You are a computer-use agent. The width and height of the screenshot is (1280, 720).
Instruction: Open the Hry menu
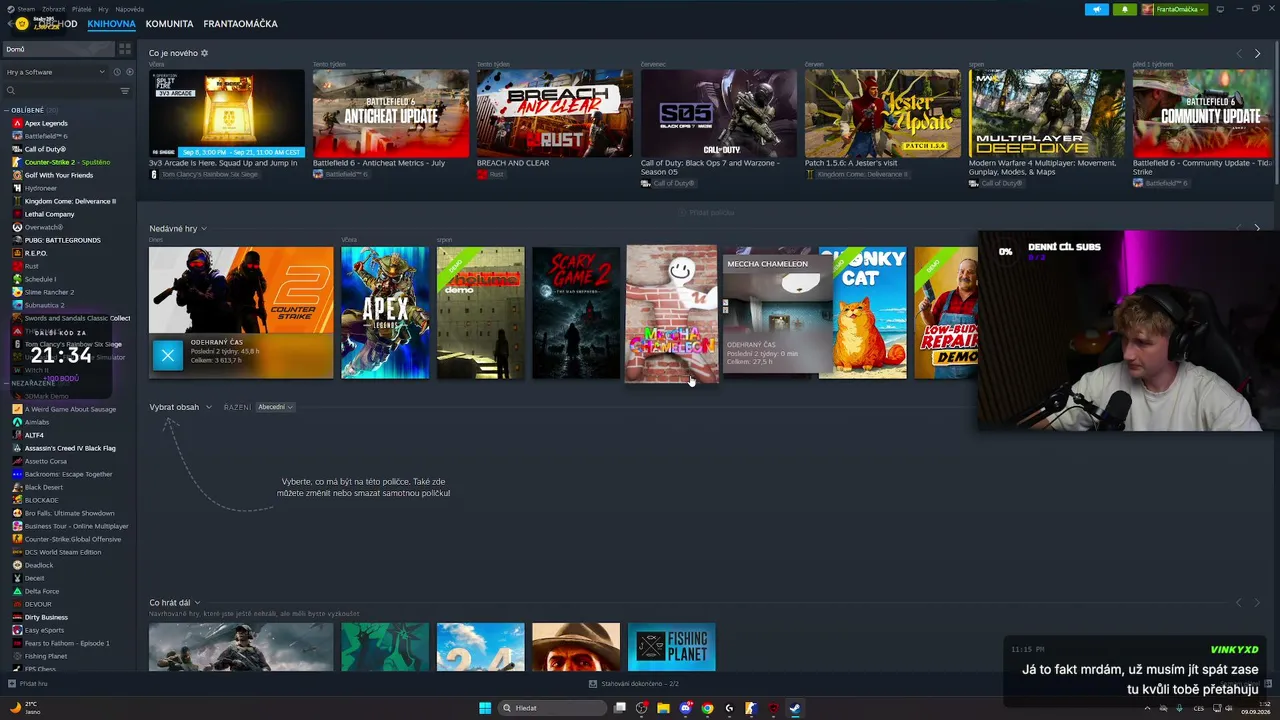(x=104, y=9)
